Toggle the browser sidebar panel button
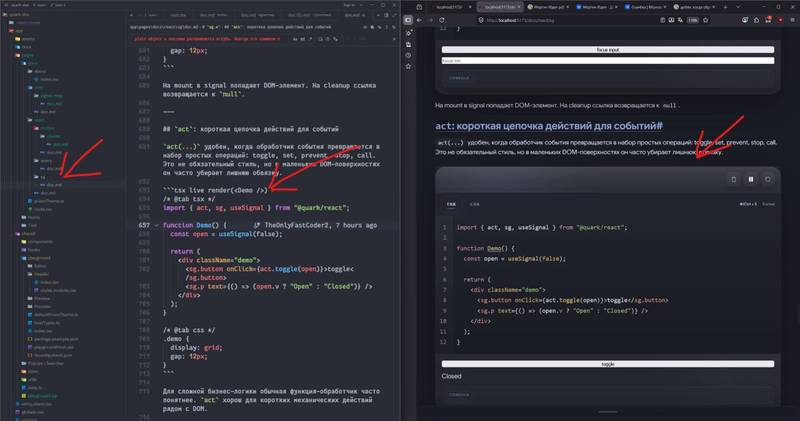The height and width of the screenshot is (421, 800). 408,20
